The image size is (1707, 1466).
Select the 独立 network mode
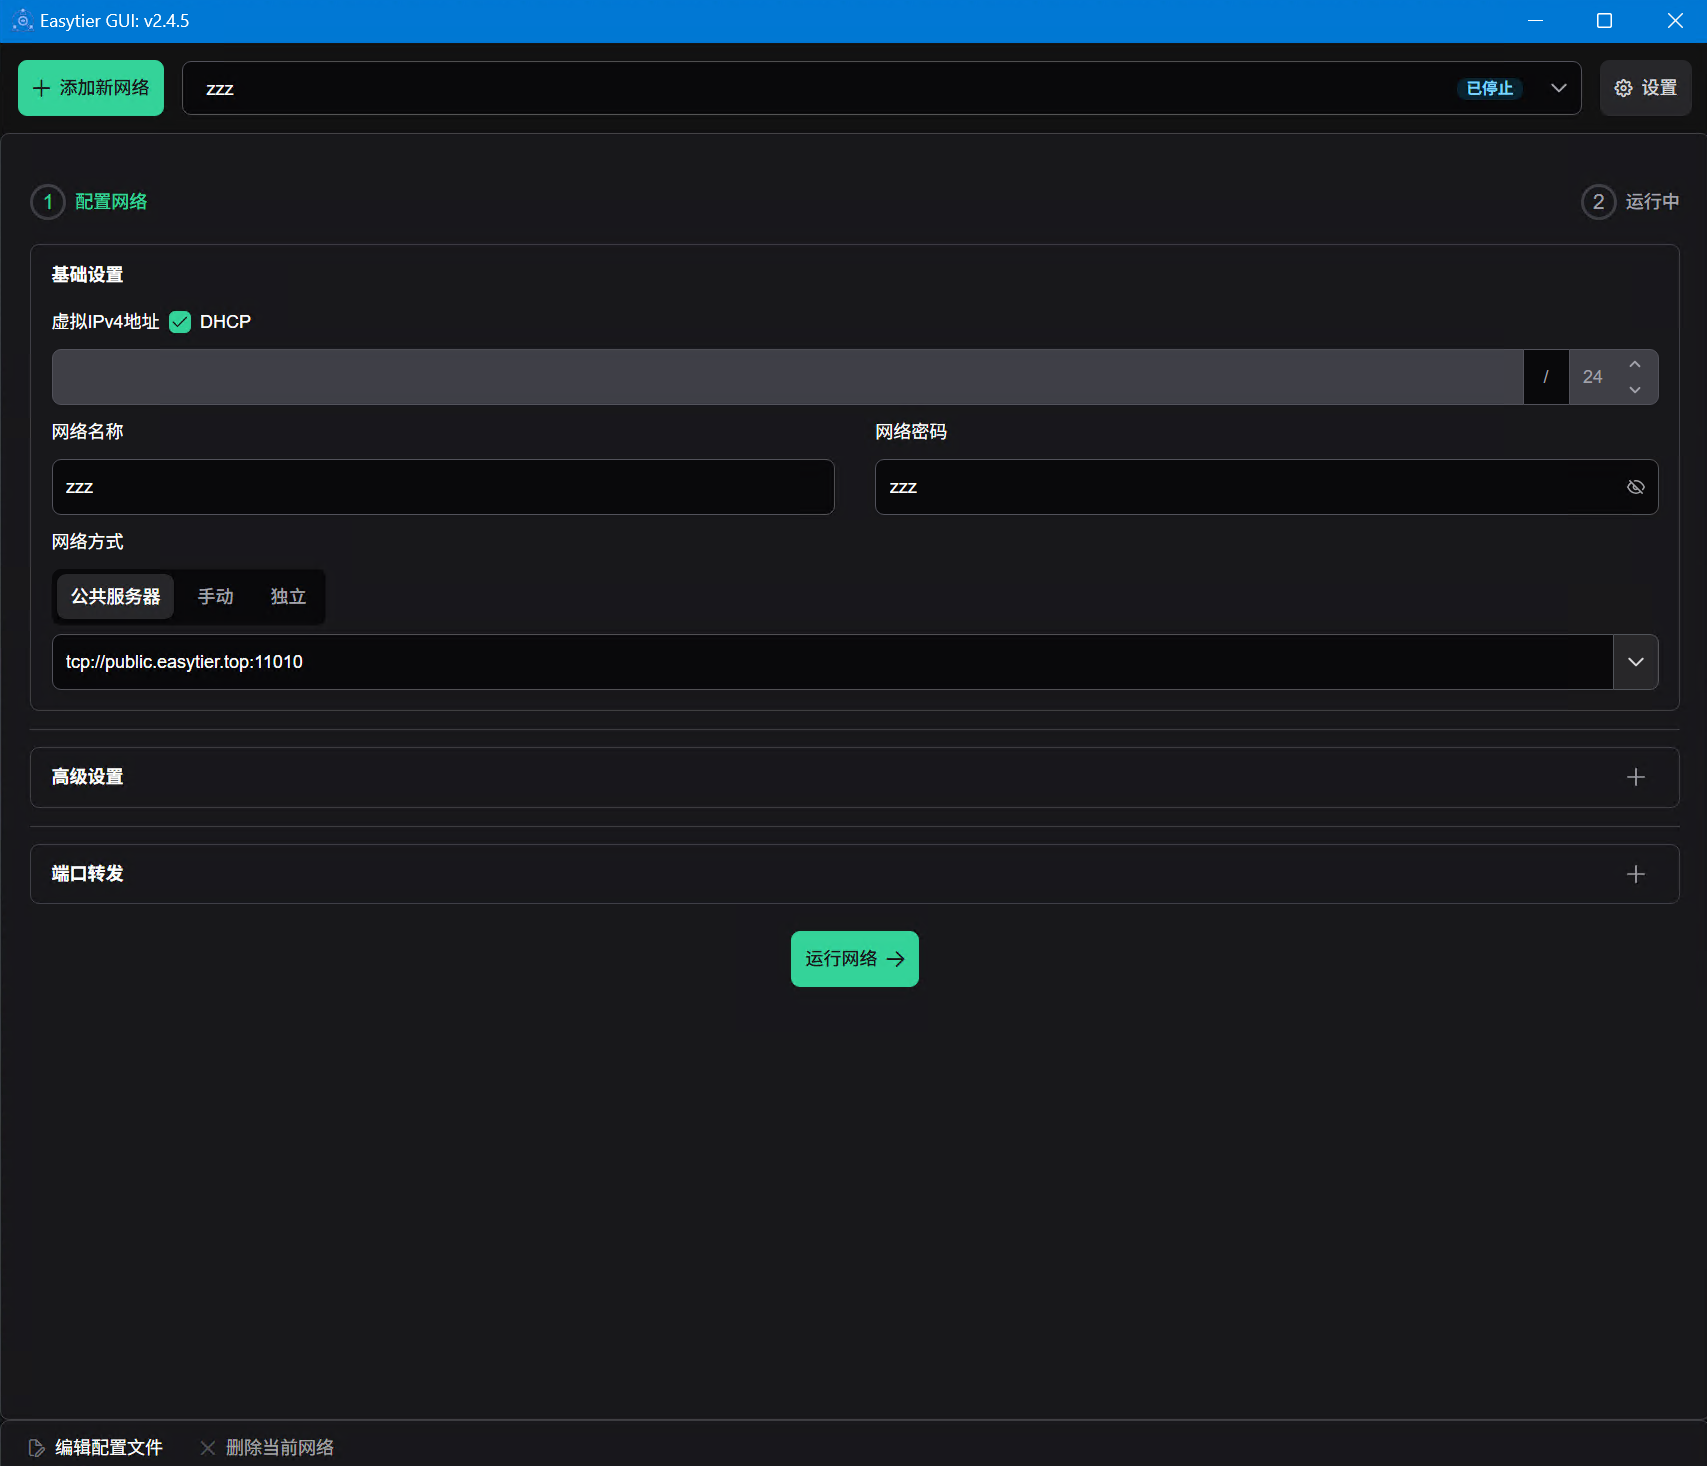288,597
